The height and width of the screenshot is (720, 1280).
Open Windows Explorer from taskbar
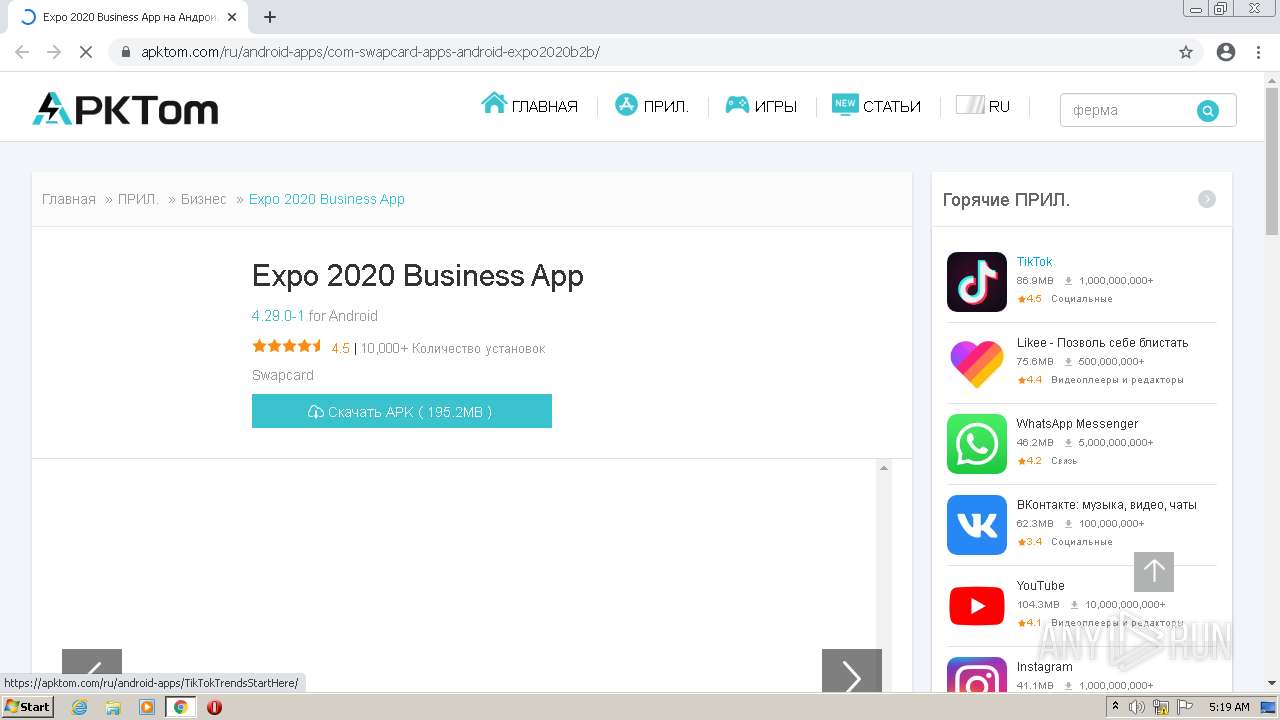[x=113, y=707]
